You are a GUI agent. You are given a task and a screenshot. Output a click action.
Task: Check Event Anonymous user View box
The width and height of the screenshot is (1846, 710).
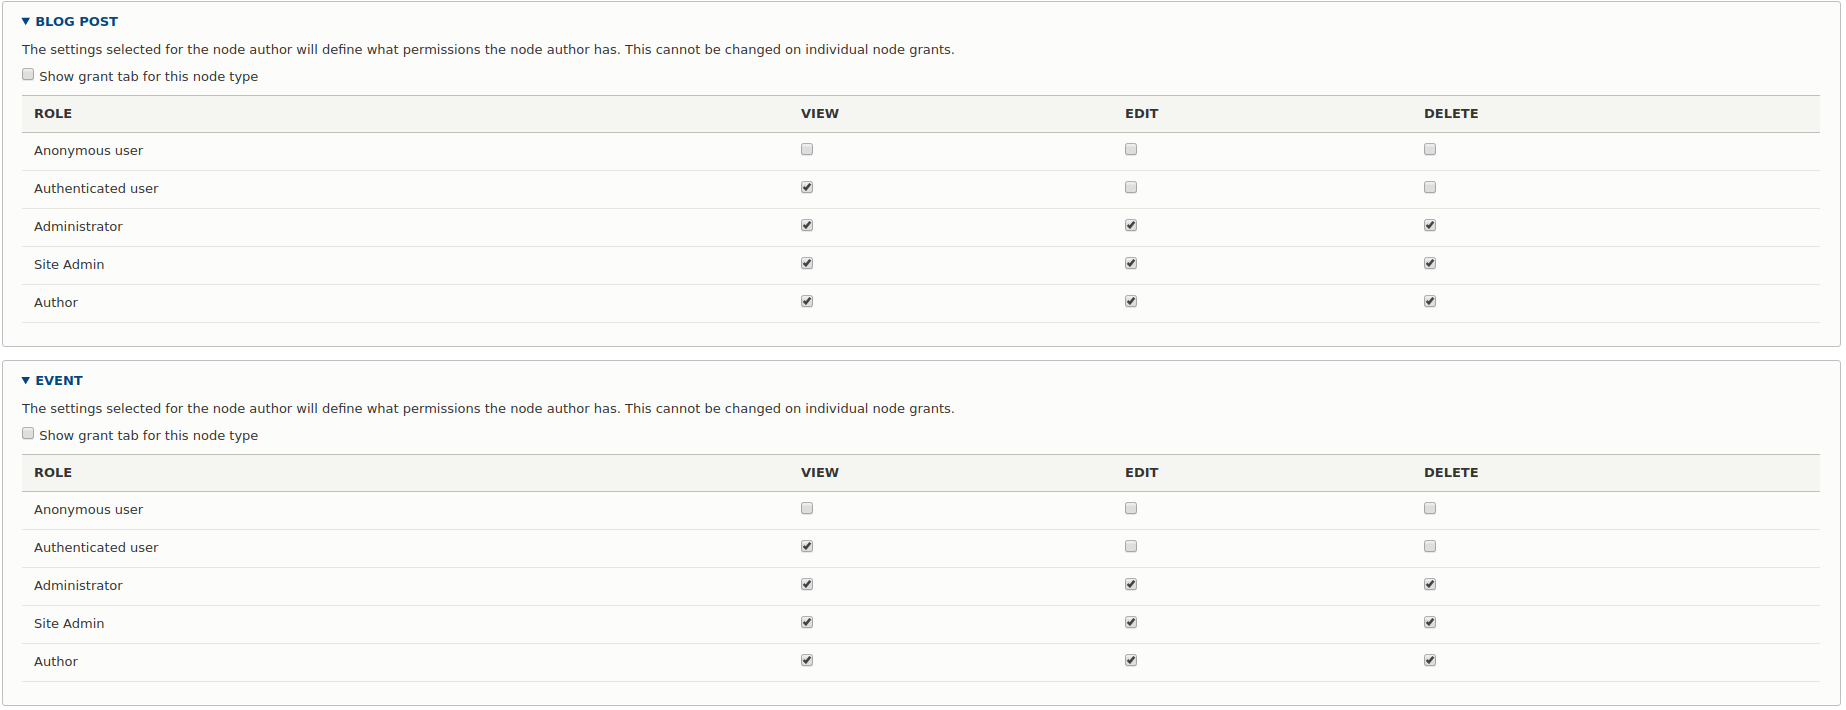point(807,509)
